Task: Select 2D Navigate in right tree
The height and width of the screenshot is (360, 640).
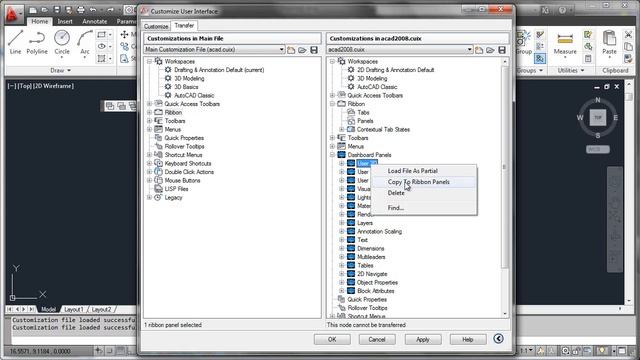Action: point(372,274)
